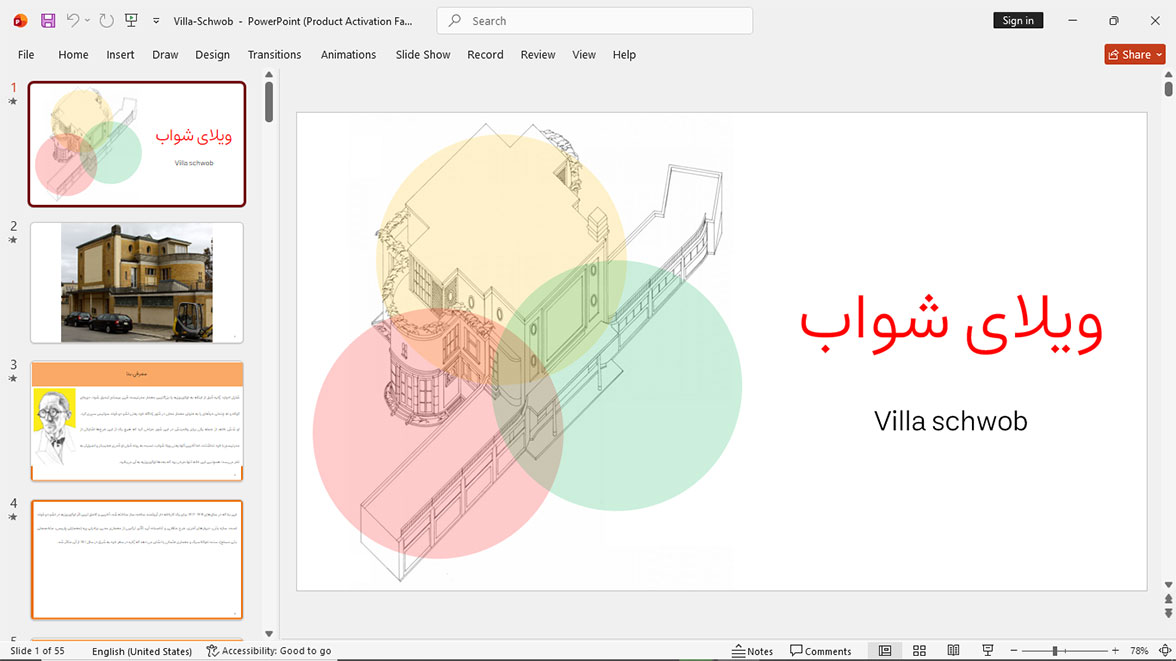Click the zoom slider handle

1054,650
